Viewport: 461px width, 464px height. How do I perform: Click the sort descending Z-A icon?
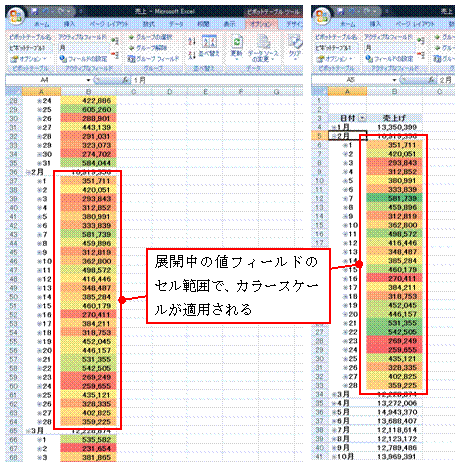coord(192,55)
